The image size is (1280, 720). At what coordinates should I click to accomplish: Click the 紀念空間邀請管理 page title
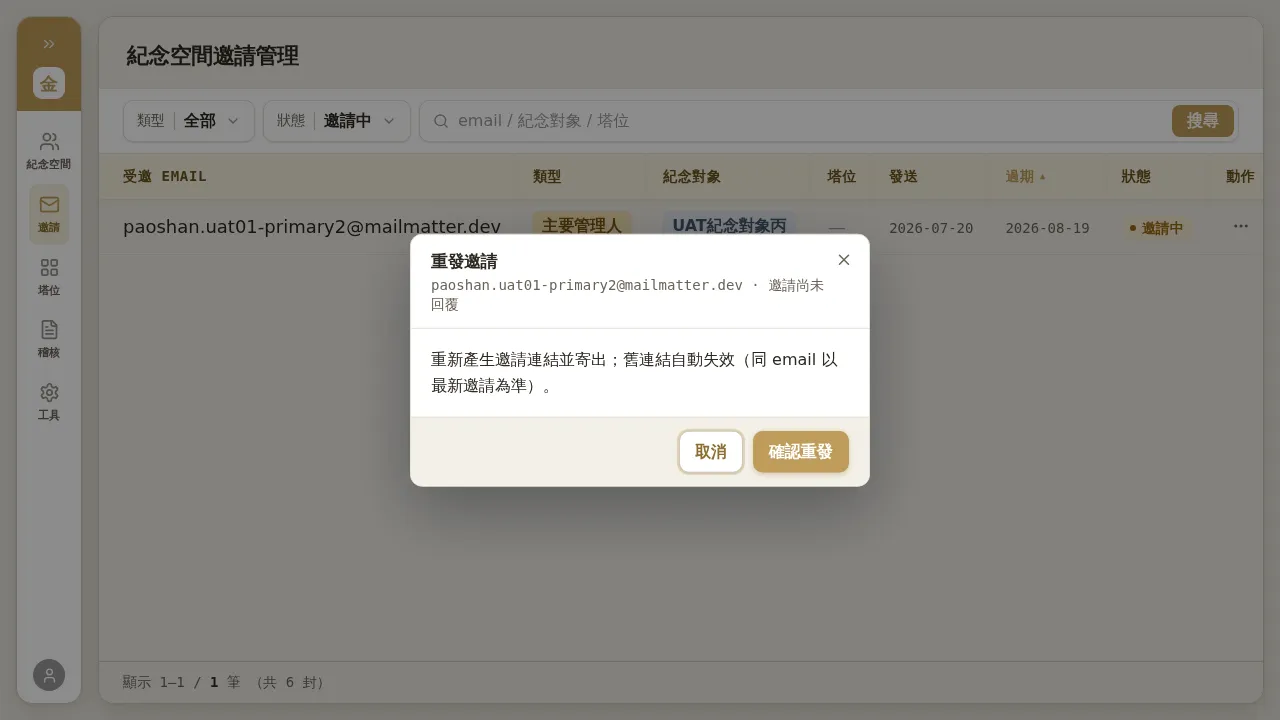tap(213, 56)
